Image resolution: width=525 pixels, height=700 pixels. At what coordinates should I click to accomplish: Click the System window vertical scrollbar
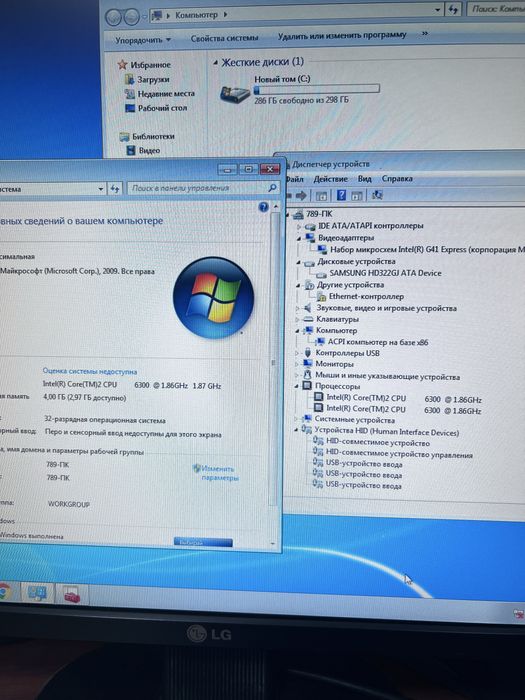275,357
